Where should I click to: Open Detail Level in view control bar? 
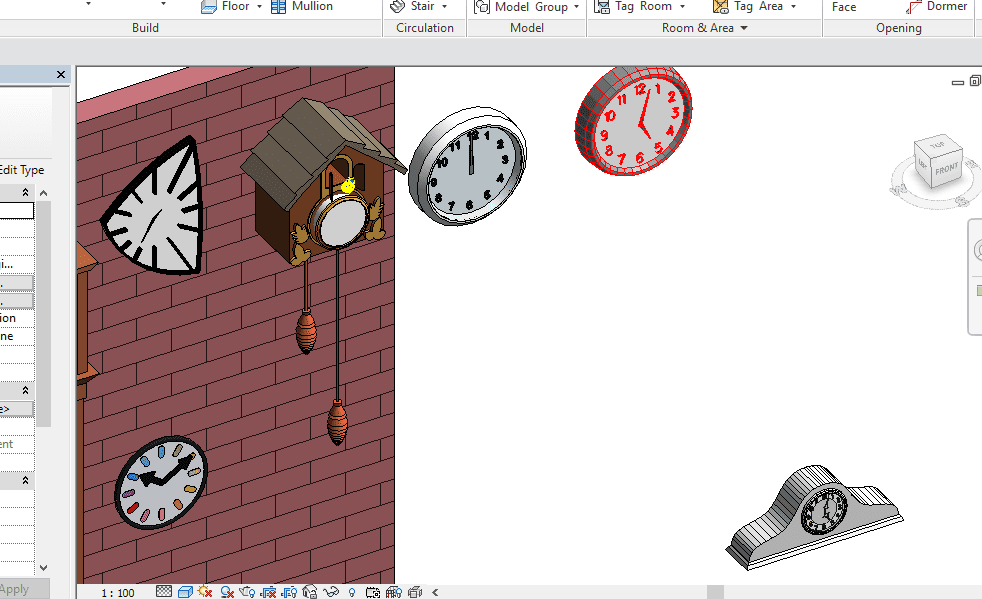click(x=164, y=592)
